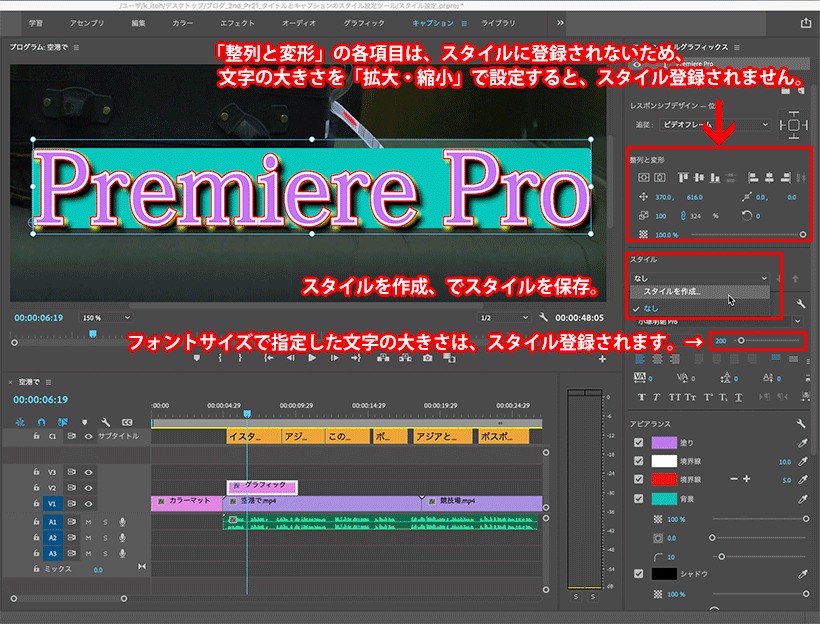Image resolution: width=820 pixels, height=624 pixels.
Task: Adjust the font size 200 slider
Action: coord(741,341)
